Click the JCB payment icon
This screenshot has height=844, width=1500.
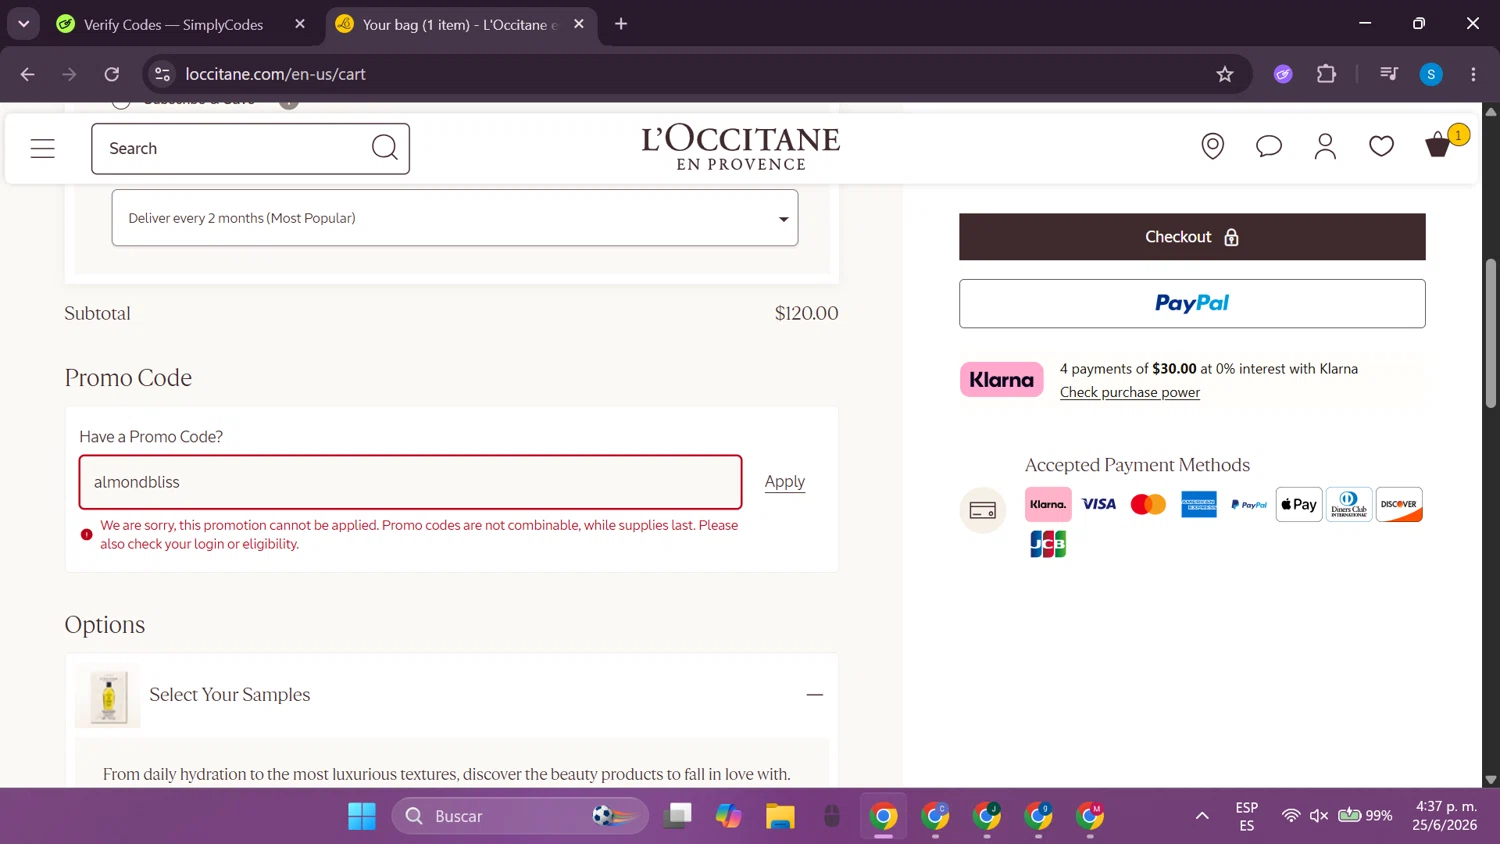tap(1048, 544)
